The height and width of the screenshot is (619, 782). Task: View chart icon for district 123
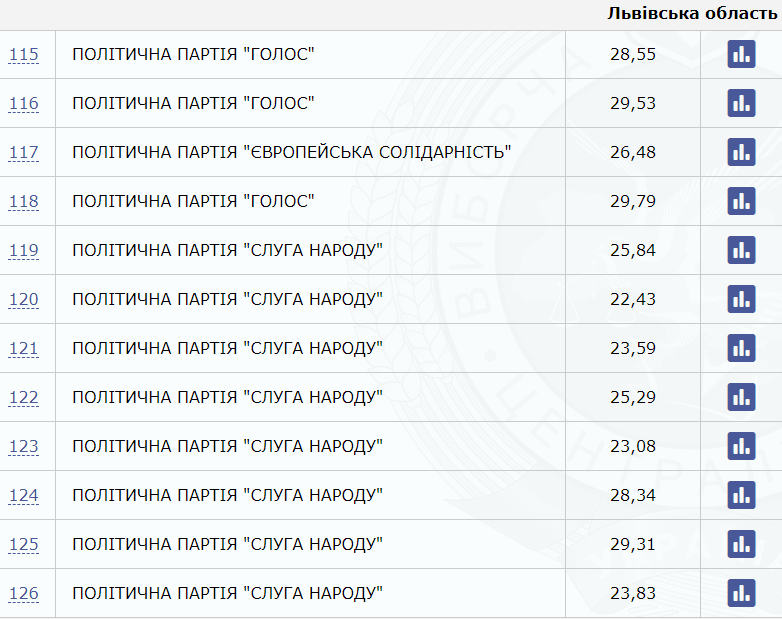(741, 446)
